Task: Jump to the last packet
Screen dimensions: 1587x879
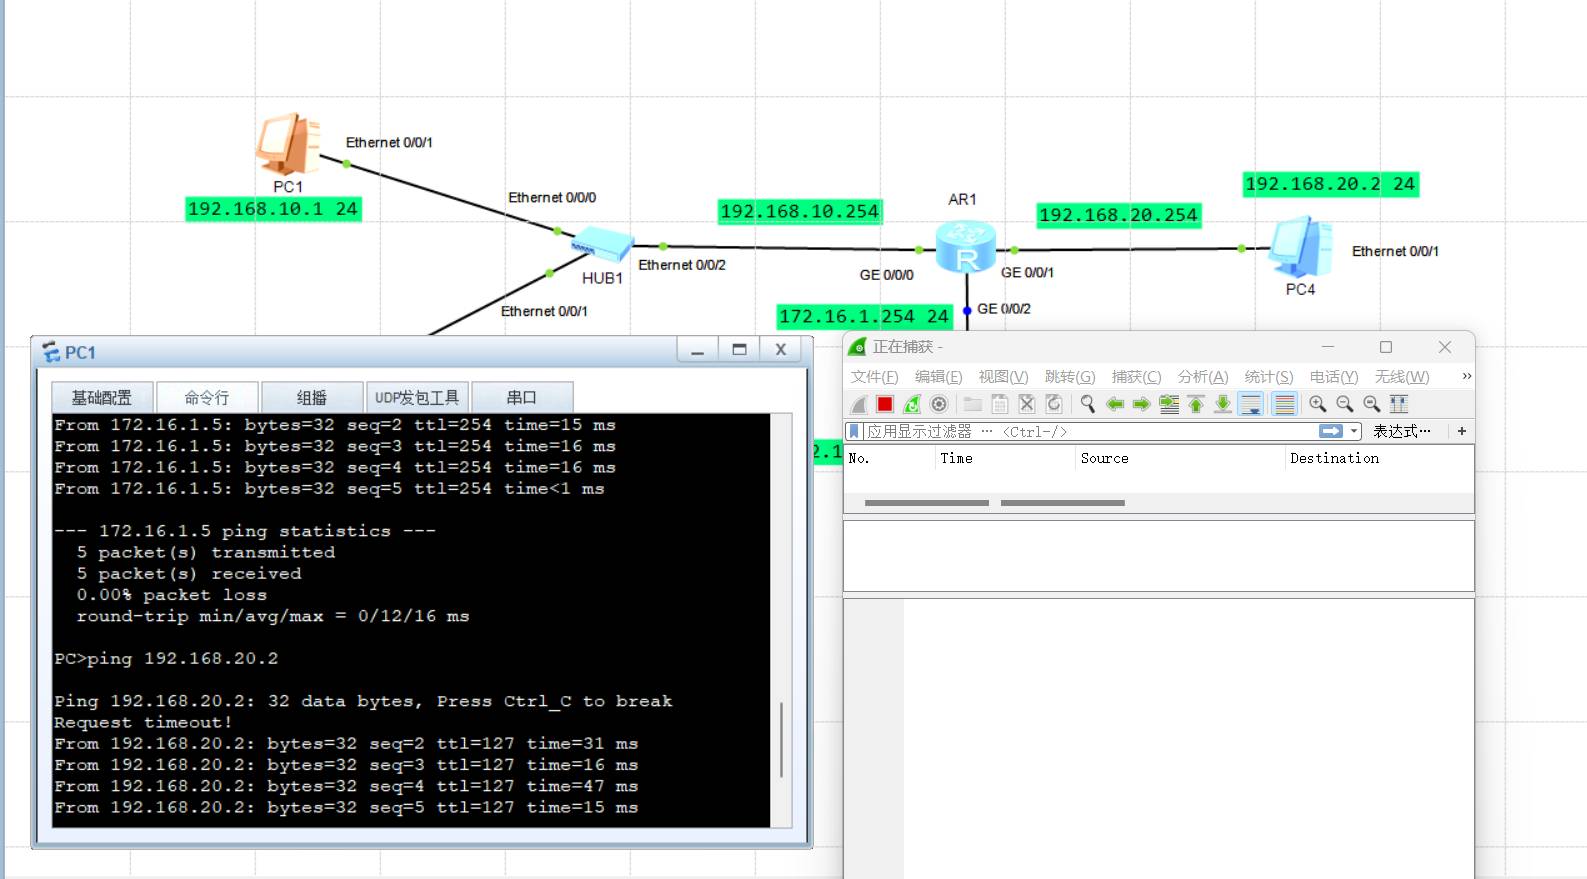Action: click(1223, 404)
